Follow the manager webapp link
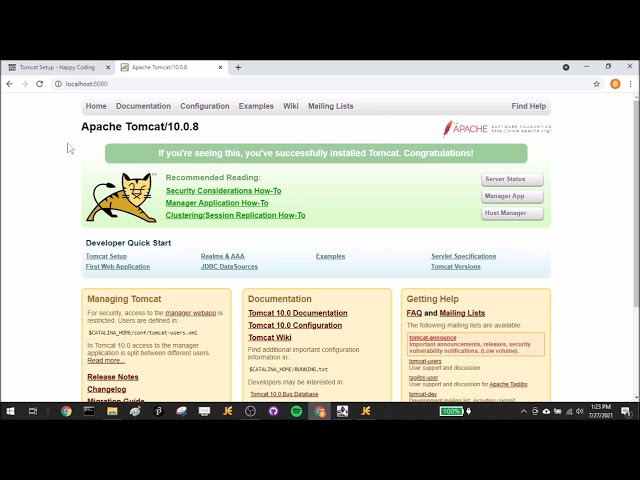Viewport: 640px width, 480px height. (191, 313)
